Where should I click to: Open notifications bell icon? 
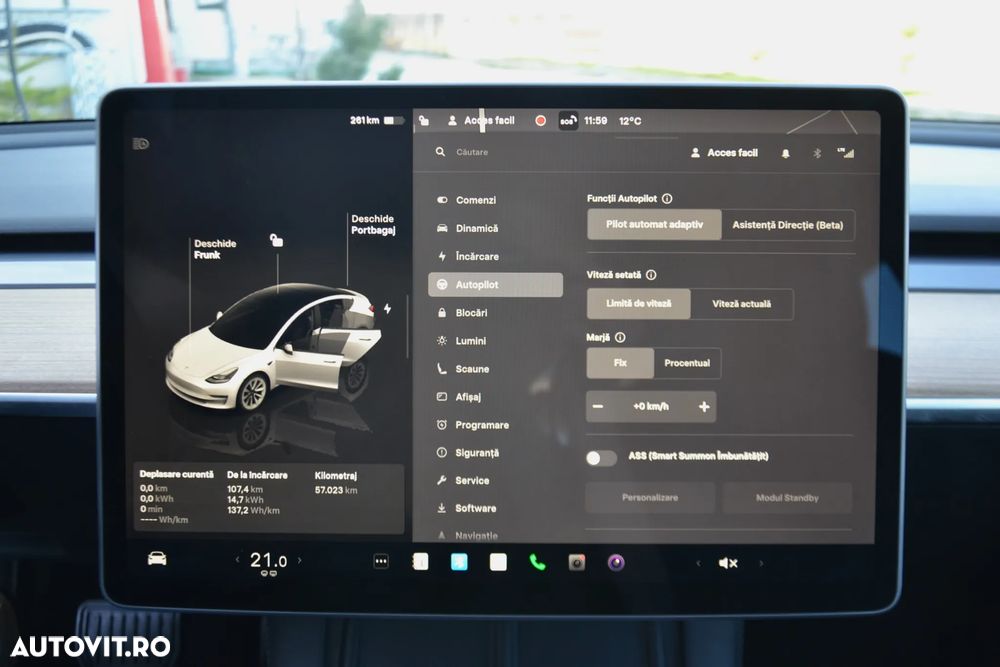coord(786,153)
